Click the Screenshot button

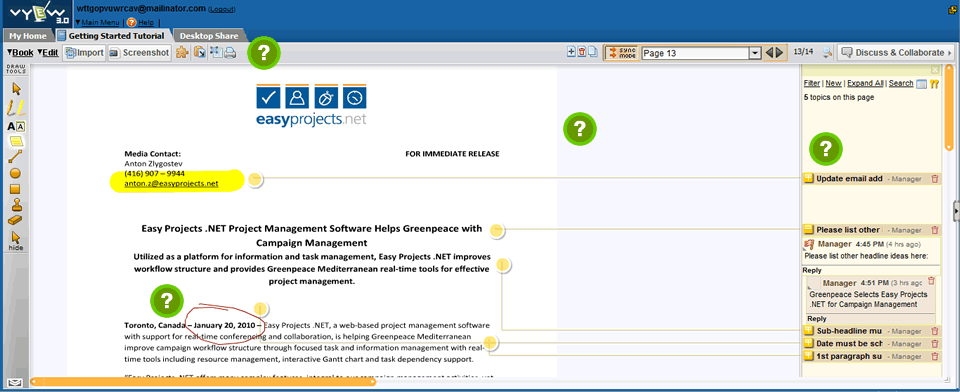pos(139,53)
